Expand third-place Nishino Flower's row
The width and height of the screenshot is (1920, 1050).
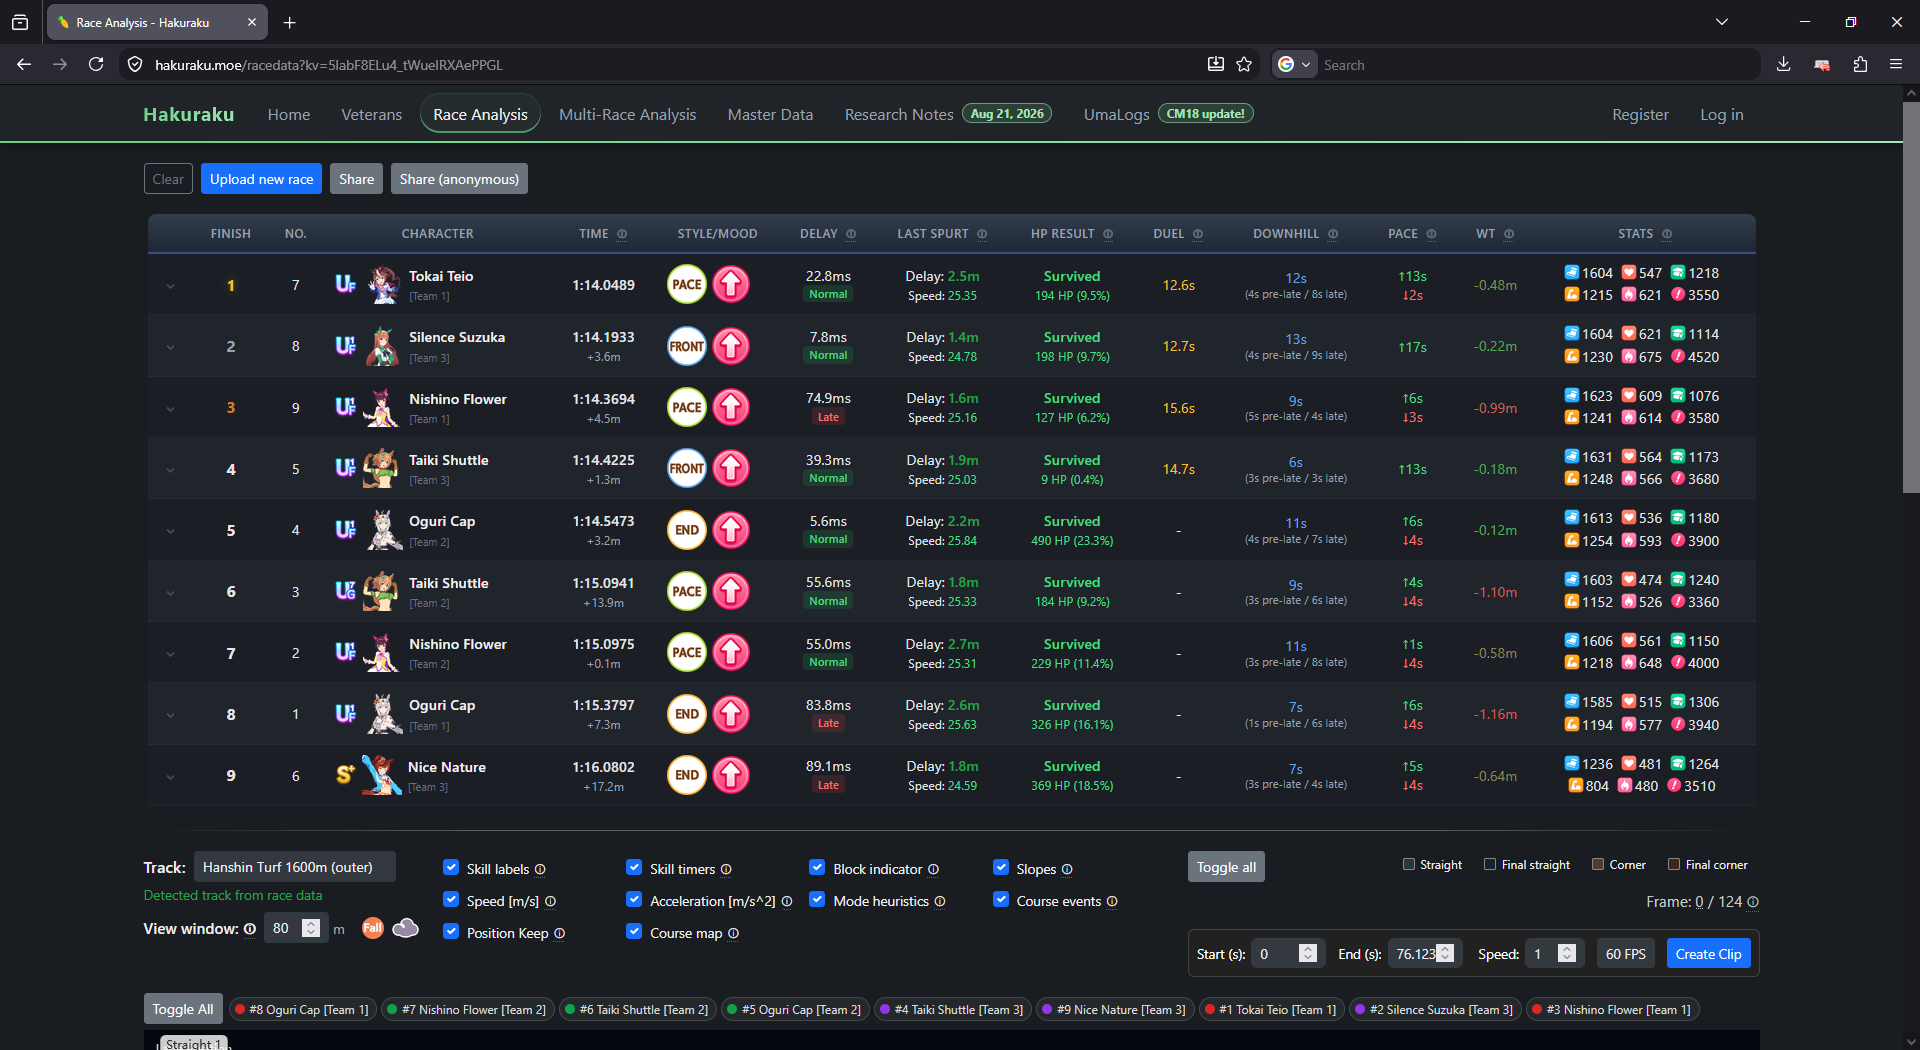170,409
